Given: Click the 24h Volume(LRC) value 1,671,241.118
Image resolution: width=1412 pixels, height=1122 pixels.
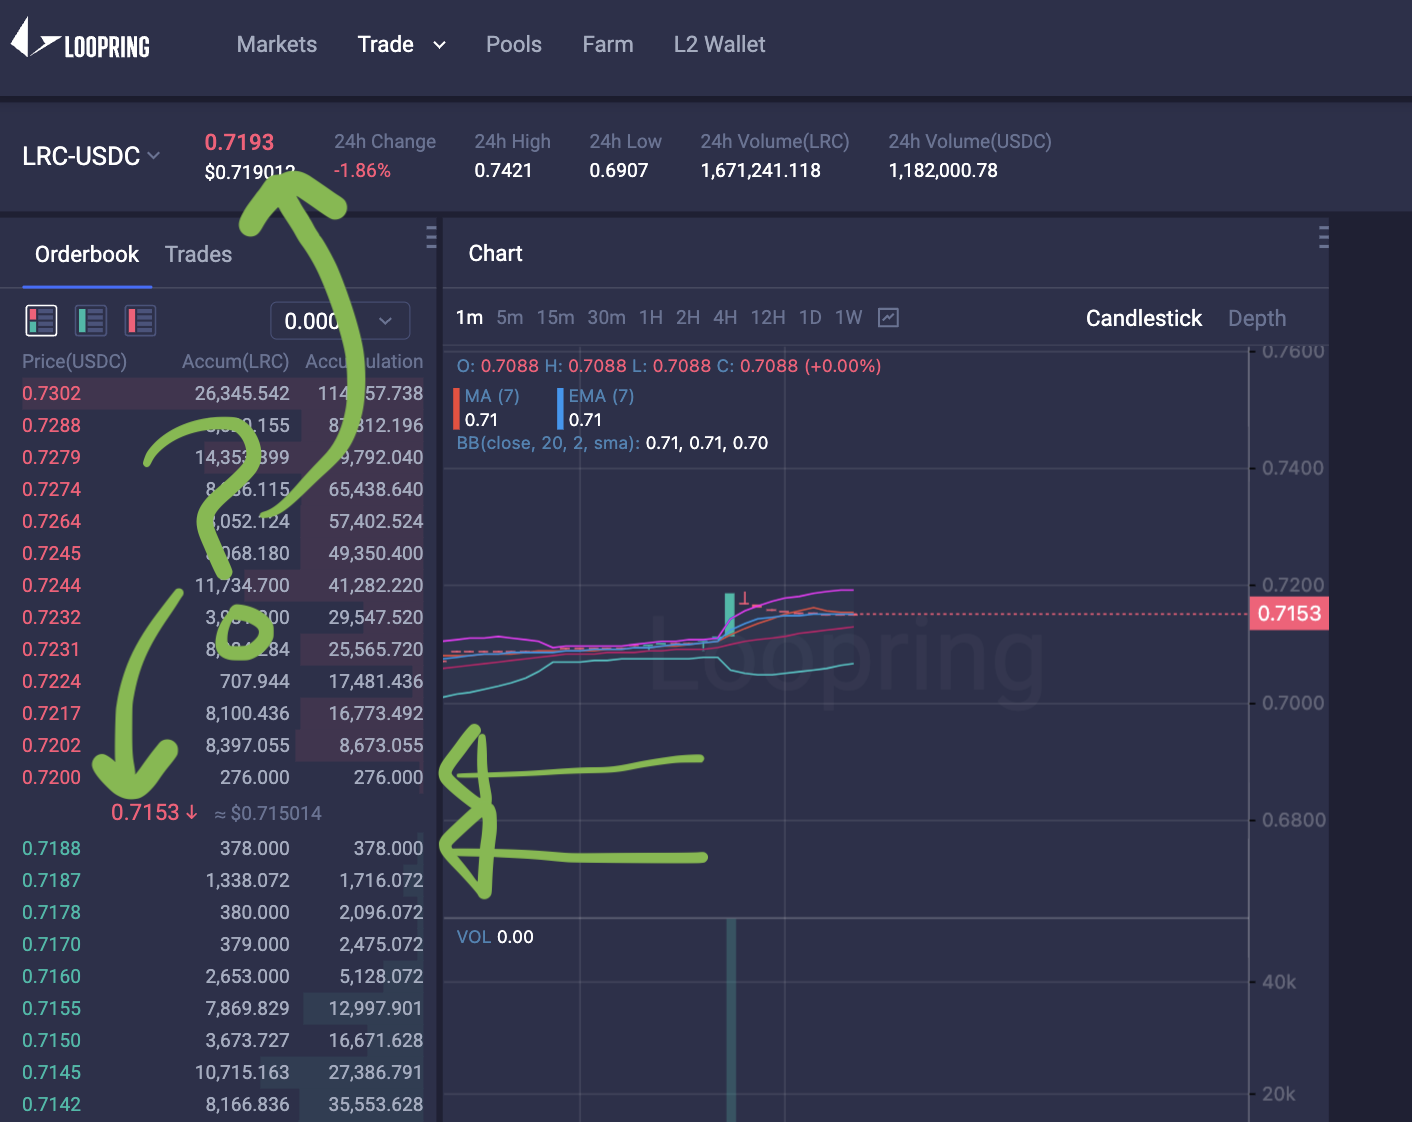Looking at the screenshot, I should point(760,170).
